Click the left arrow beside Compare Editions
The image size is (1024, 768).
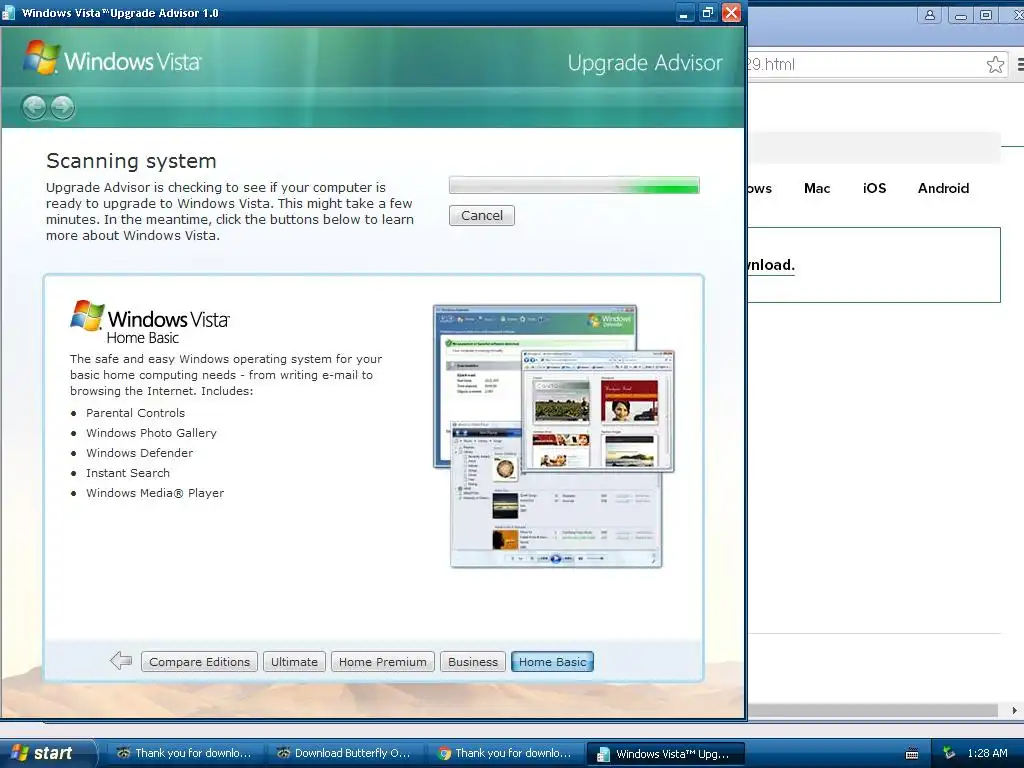[121, 660]
